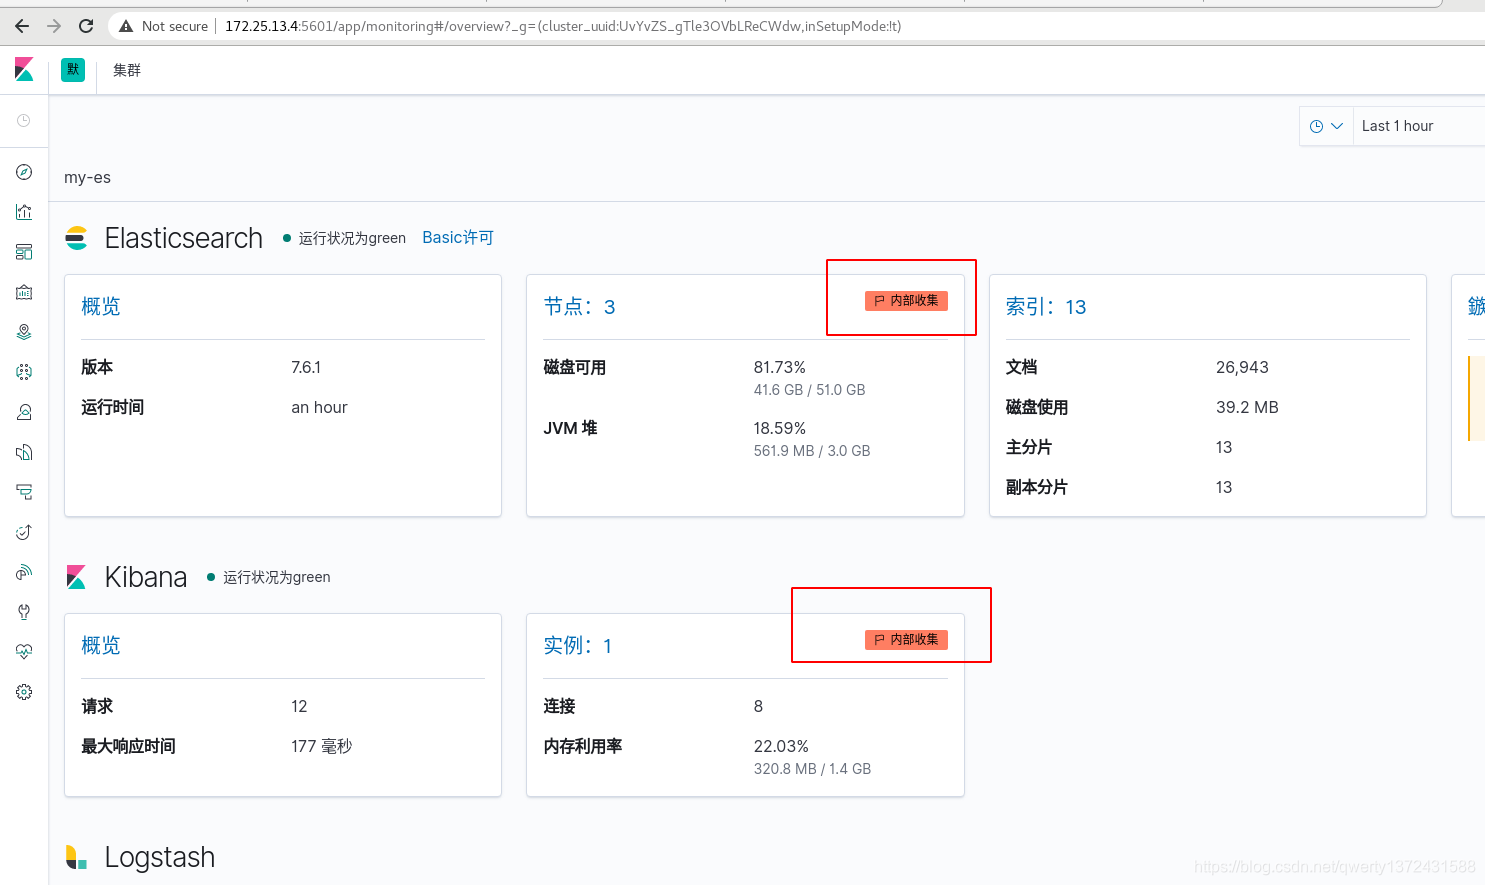Click Kibana 运行状况为green status
Viewport: 1485px width, 885px height.
[269, 577]
